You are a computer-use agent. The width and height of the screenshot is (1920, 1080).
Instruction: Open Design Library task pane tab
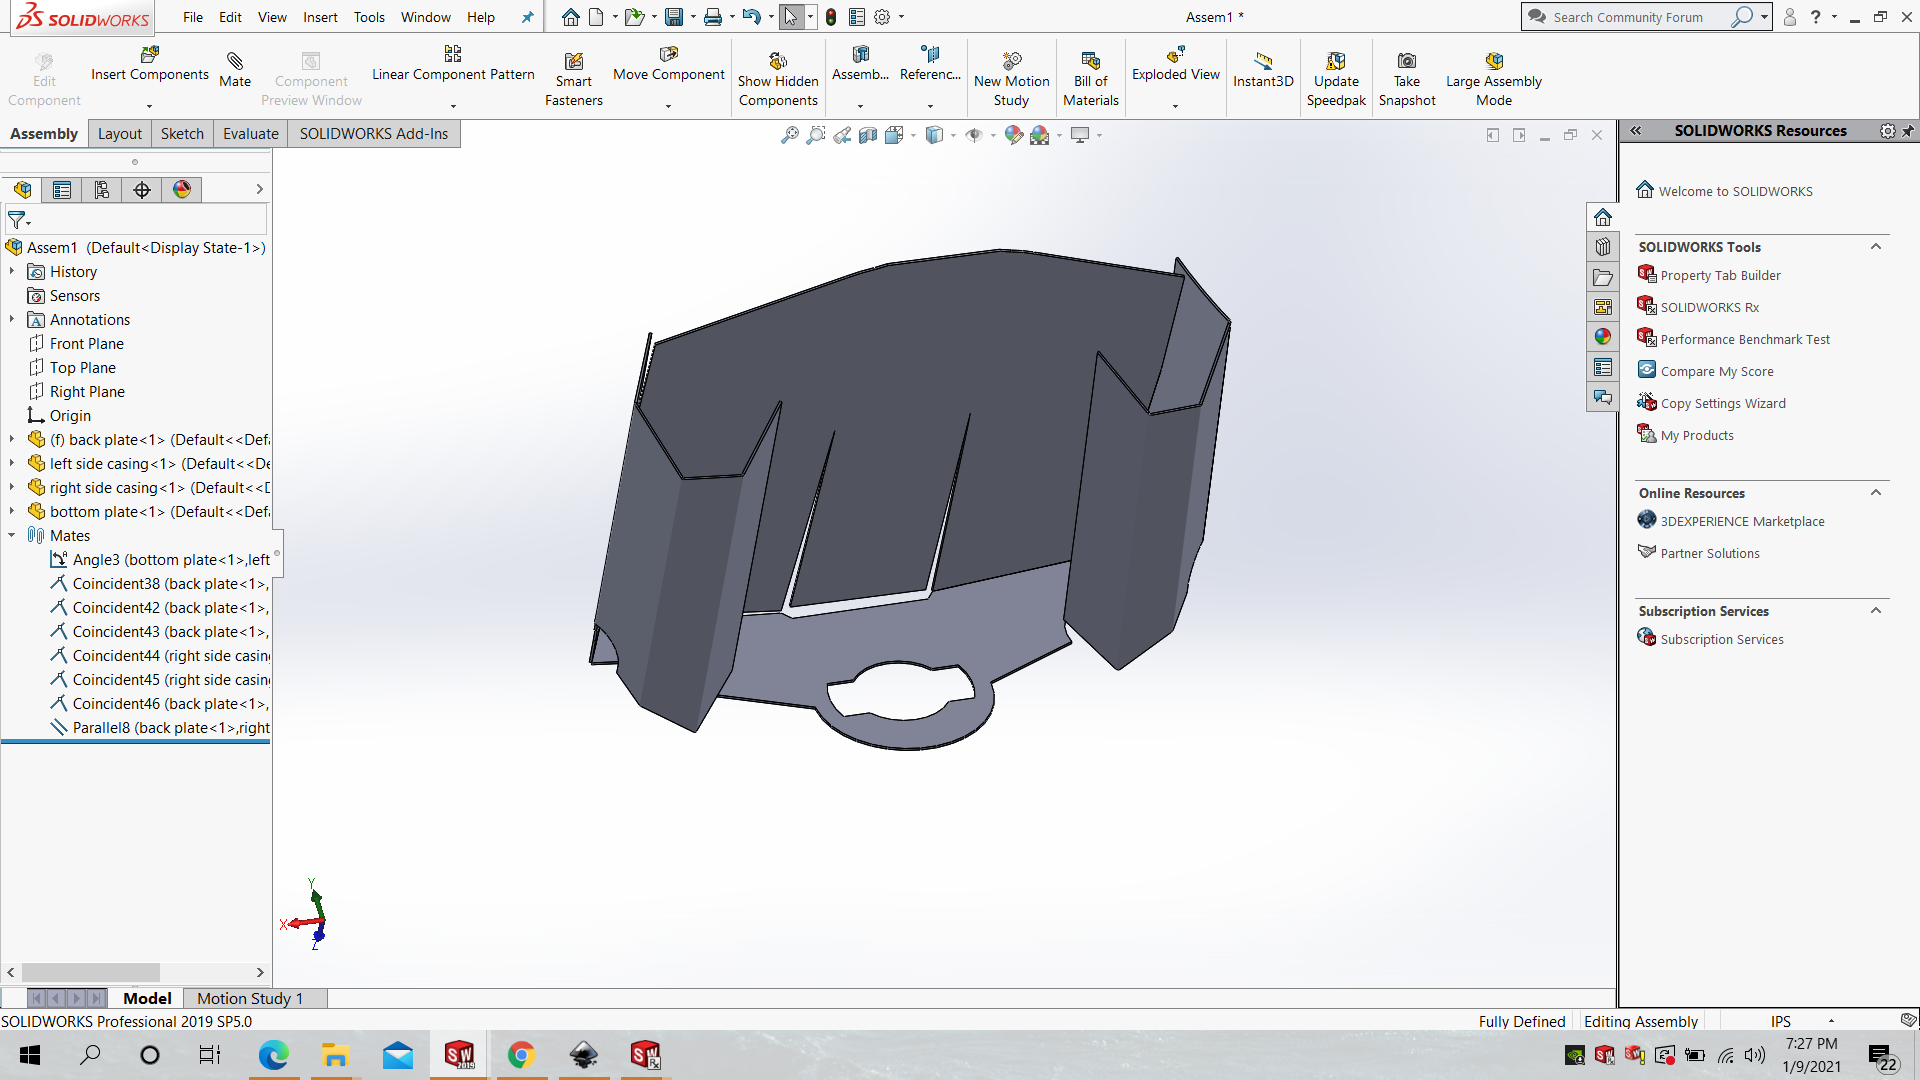[x=1603, y=247]
